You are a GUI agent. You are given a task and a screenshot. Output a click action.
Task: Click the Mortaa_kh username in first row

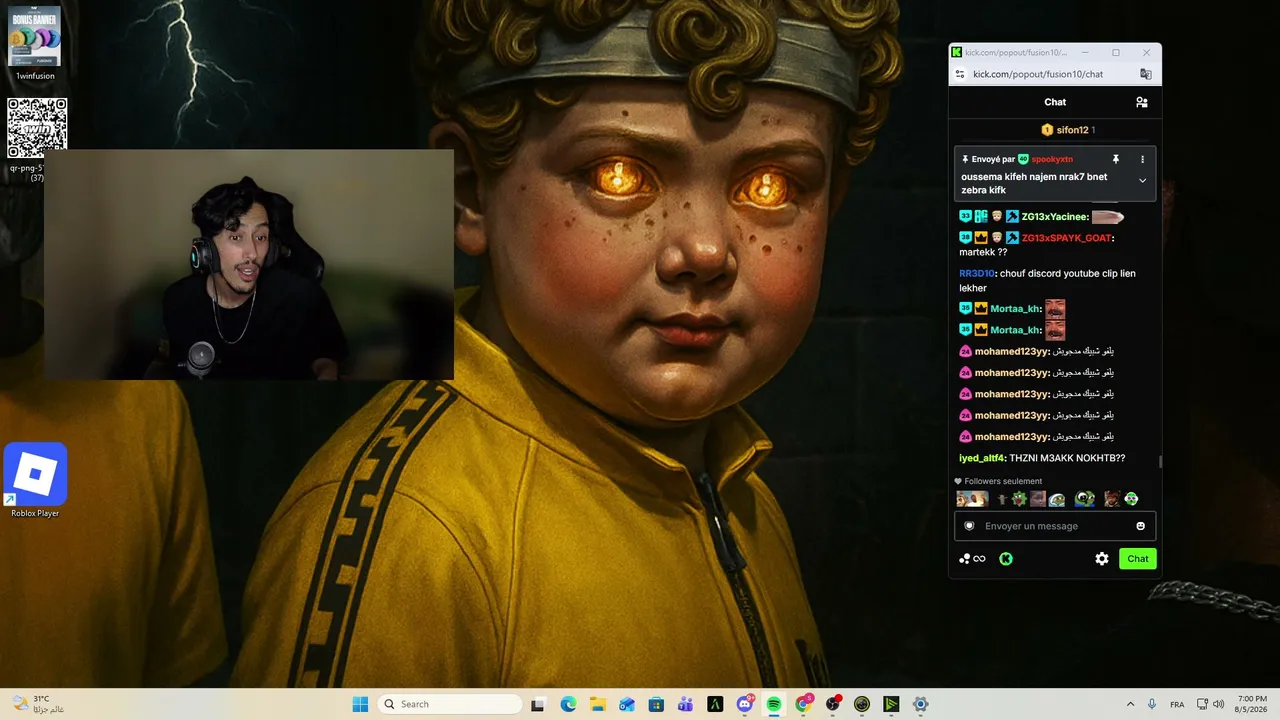click(x=1016, y=309)
